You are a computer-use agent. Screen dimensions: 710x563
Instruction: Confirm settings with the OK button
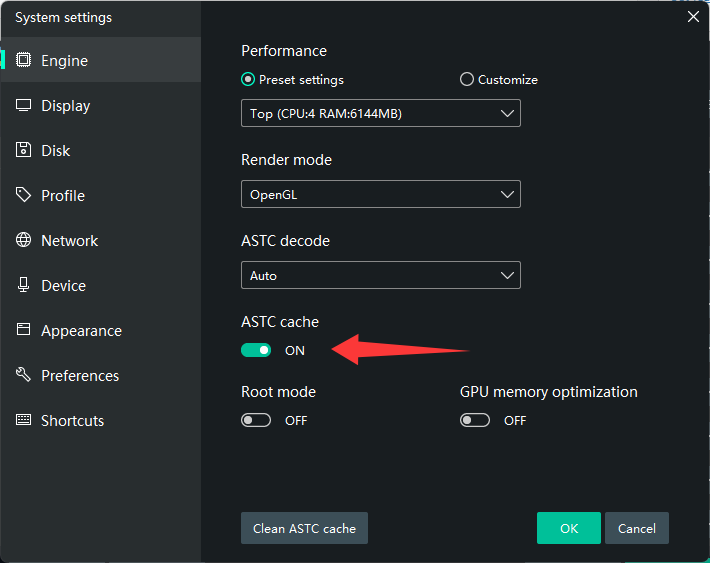tap(568, 528)
